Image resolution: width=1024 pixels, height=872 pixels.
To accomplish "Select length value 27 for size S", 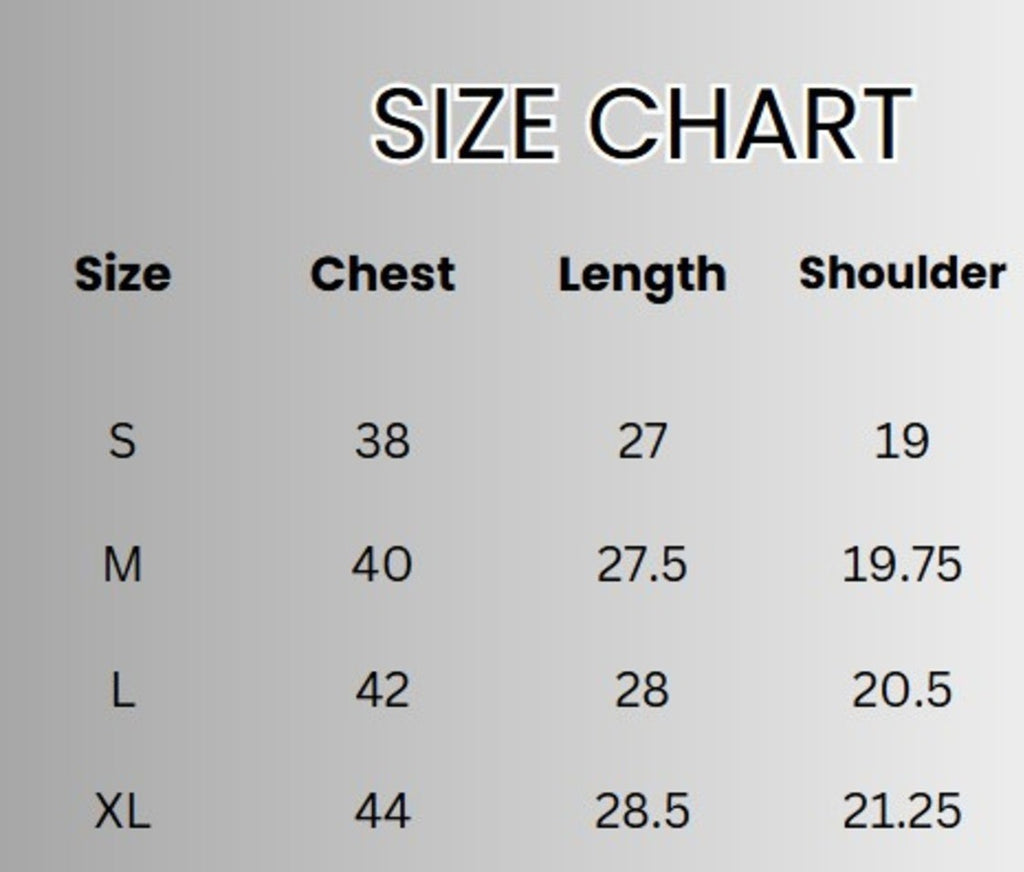I will point(642,440).
